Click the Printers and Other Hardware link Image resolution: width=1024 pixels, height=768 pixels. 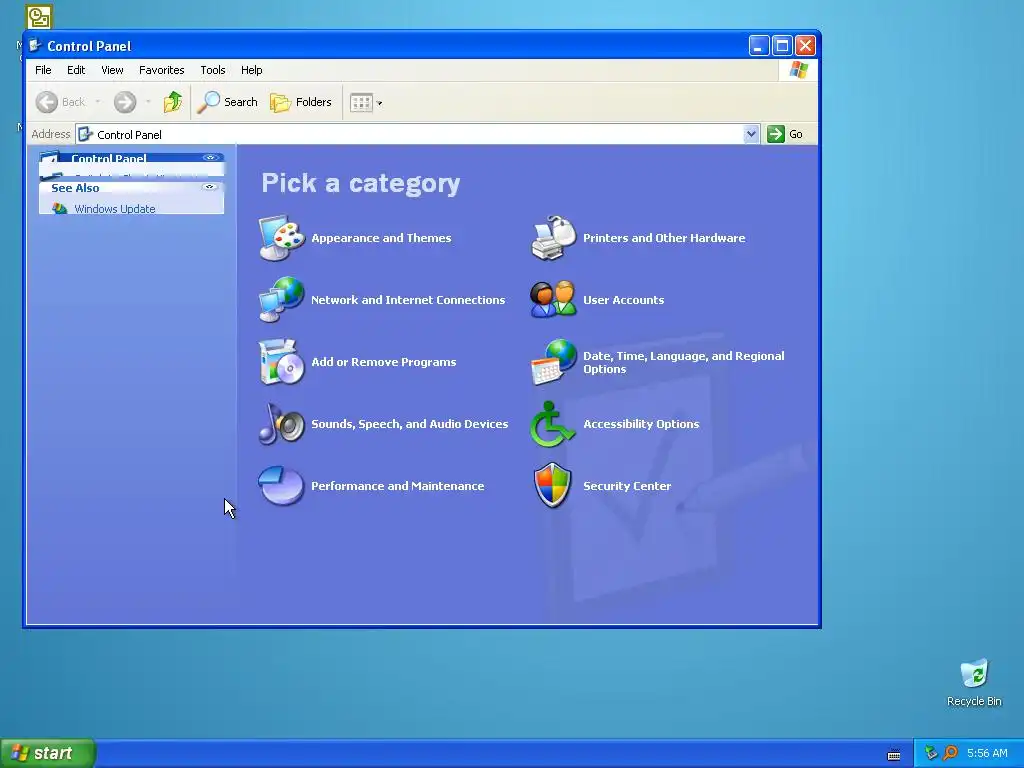(664, 238)
